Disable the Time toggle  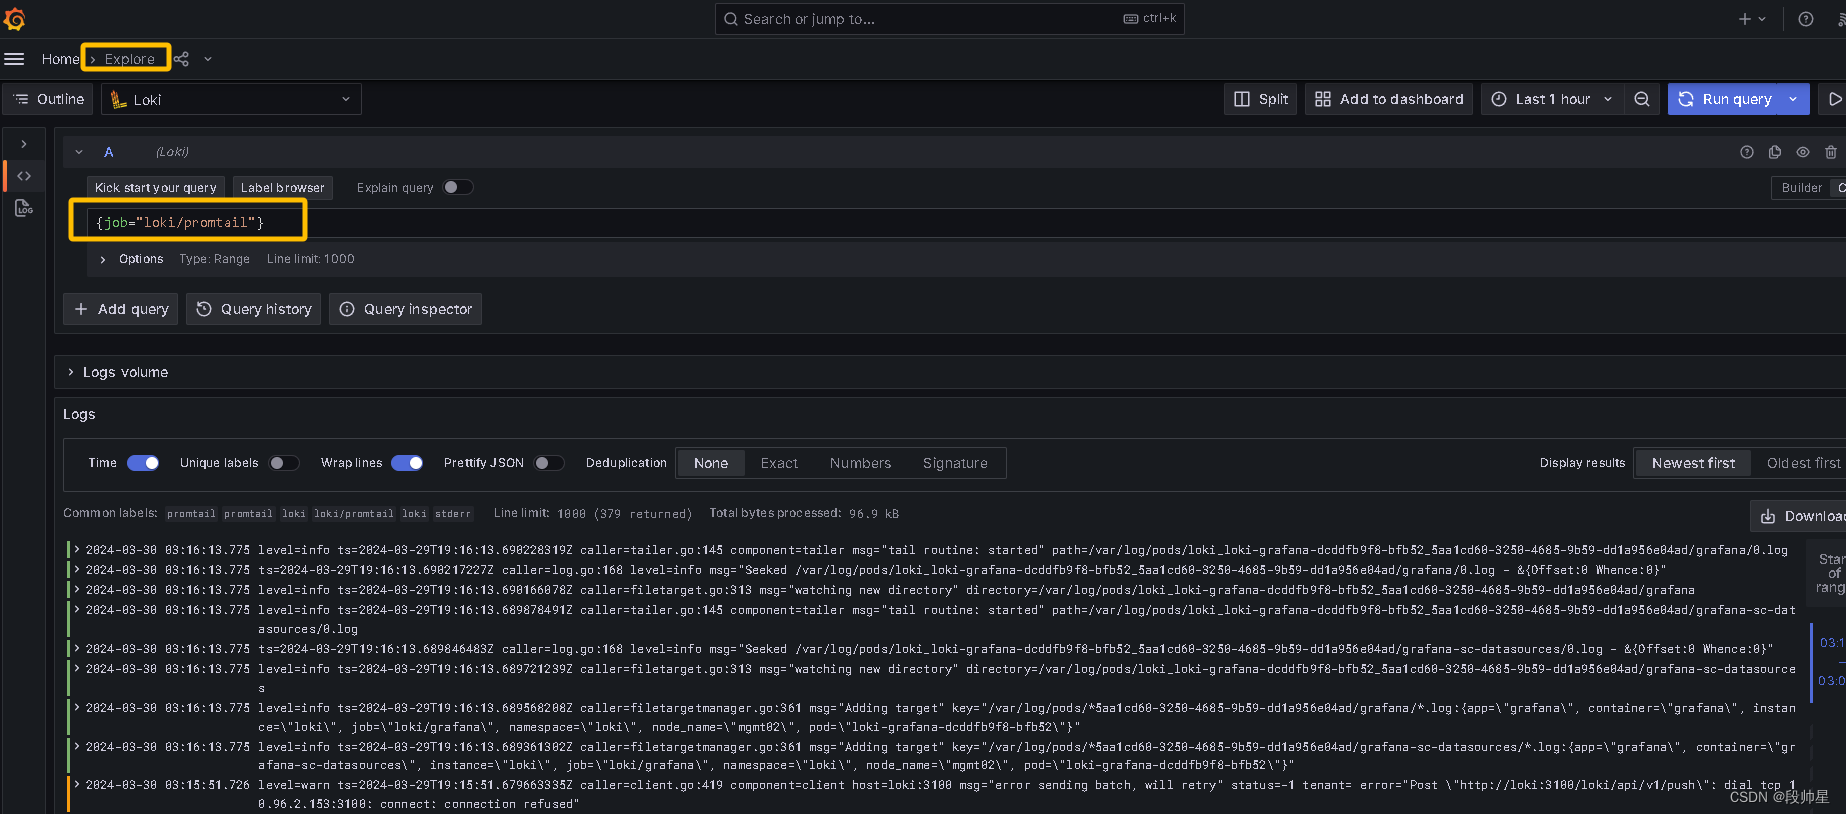(x=143, y=463)
